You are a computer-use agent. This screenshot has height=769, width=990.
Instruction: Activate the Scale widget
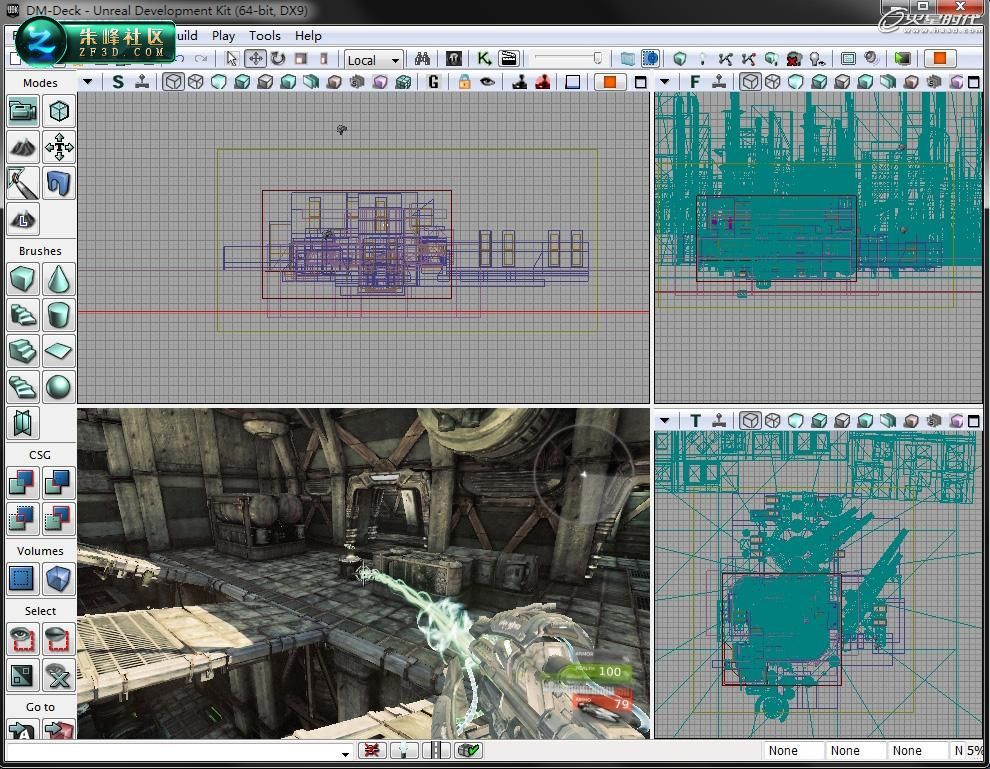point(301,59)
